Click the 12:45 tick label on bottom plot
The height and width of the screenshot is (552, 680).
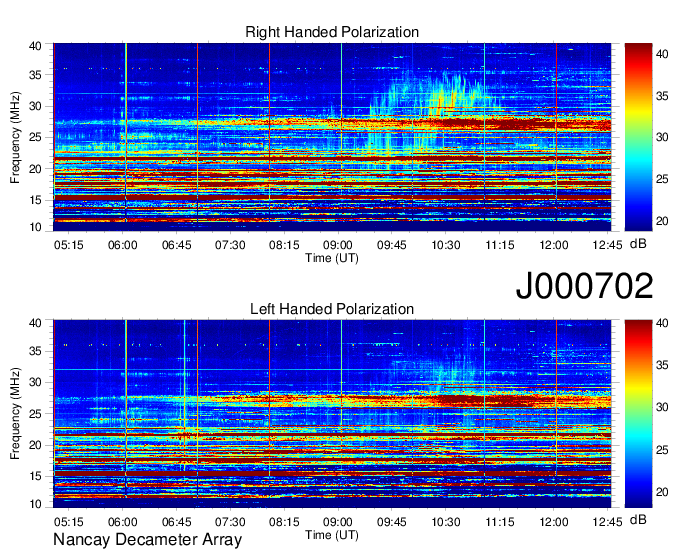607,522
